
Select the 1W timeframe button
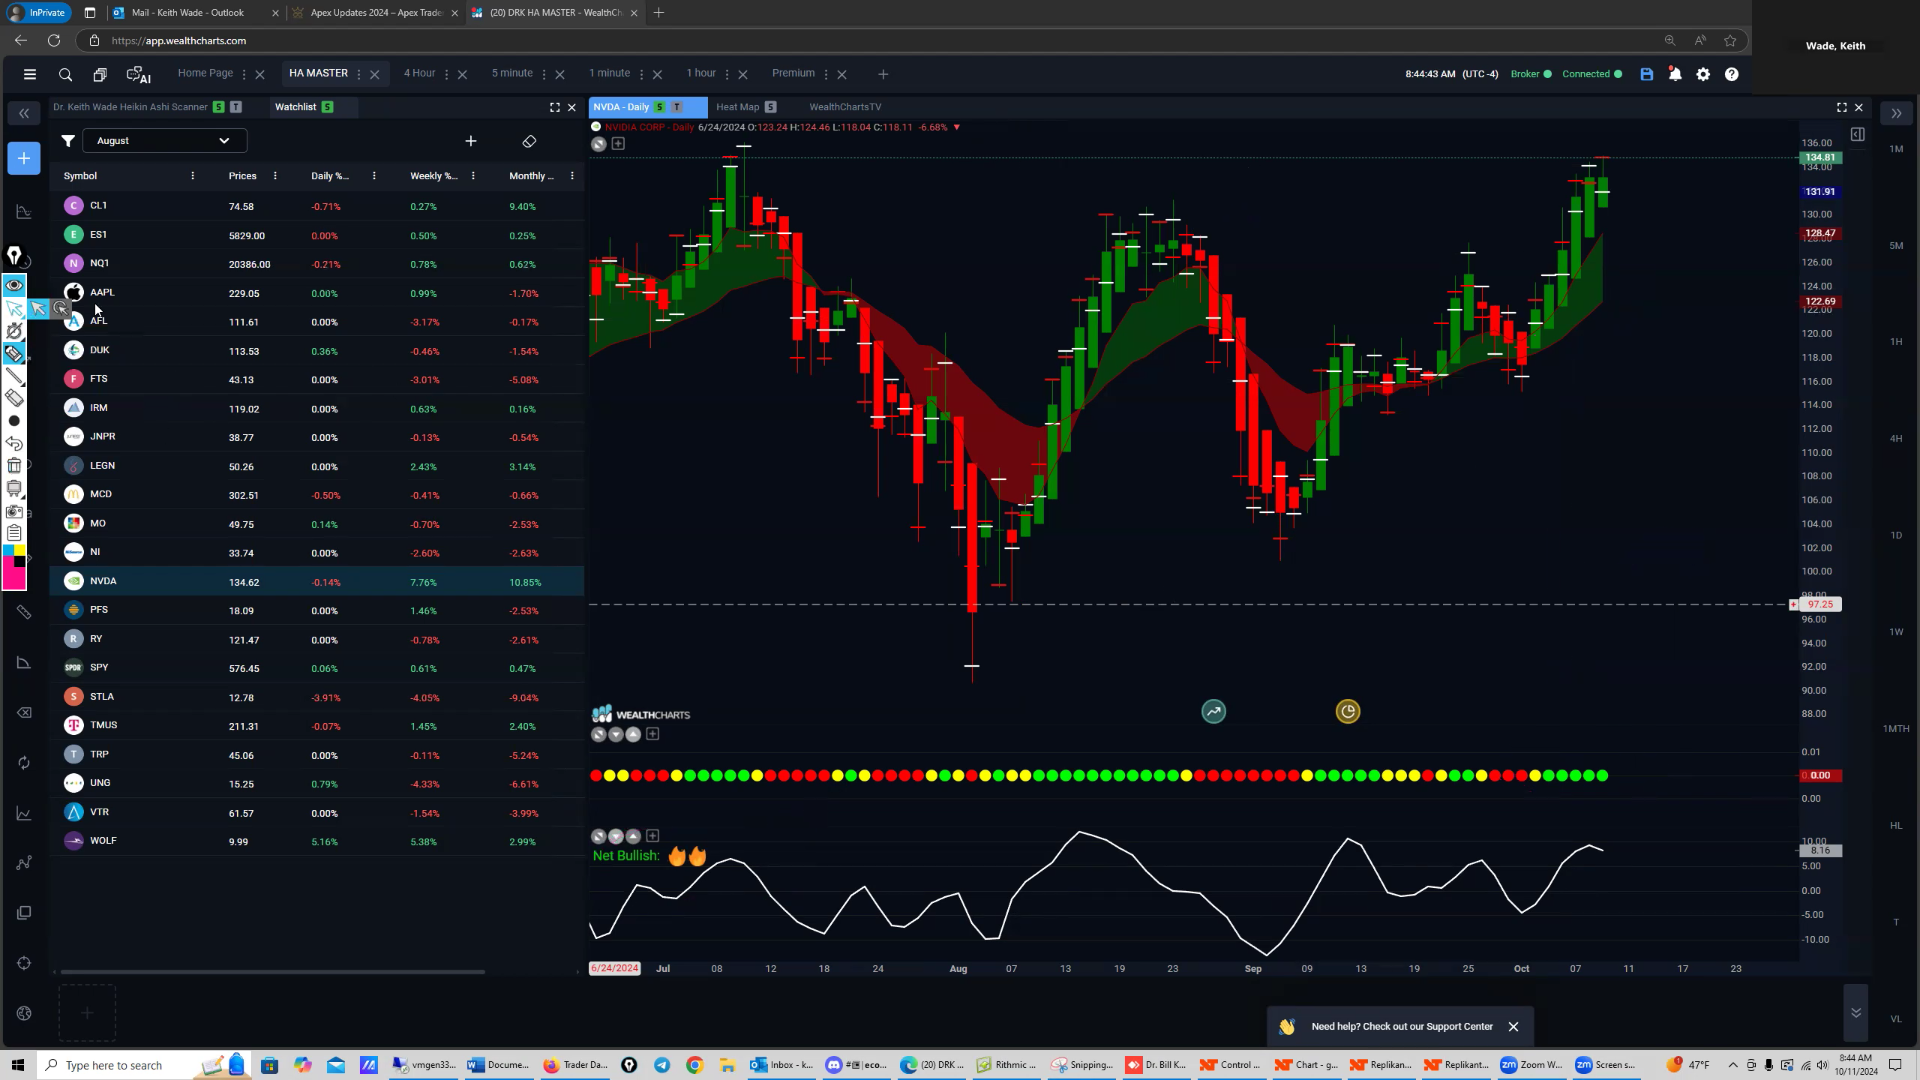pos(1896,632)
